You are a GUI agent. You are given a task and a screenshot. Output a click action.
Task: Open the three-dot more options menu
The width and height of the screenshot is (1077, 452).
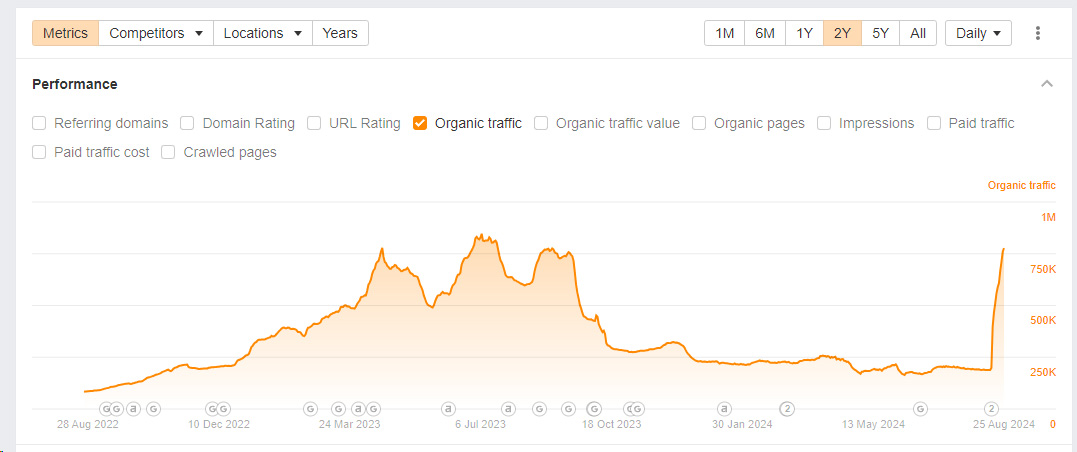click(x=1037, y=33)
